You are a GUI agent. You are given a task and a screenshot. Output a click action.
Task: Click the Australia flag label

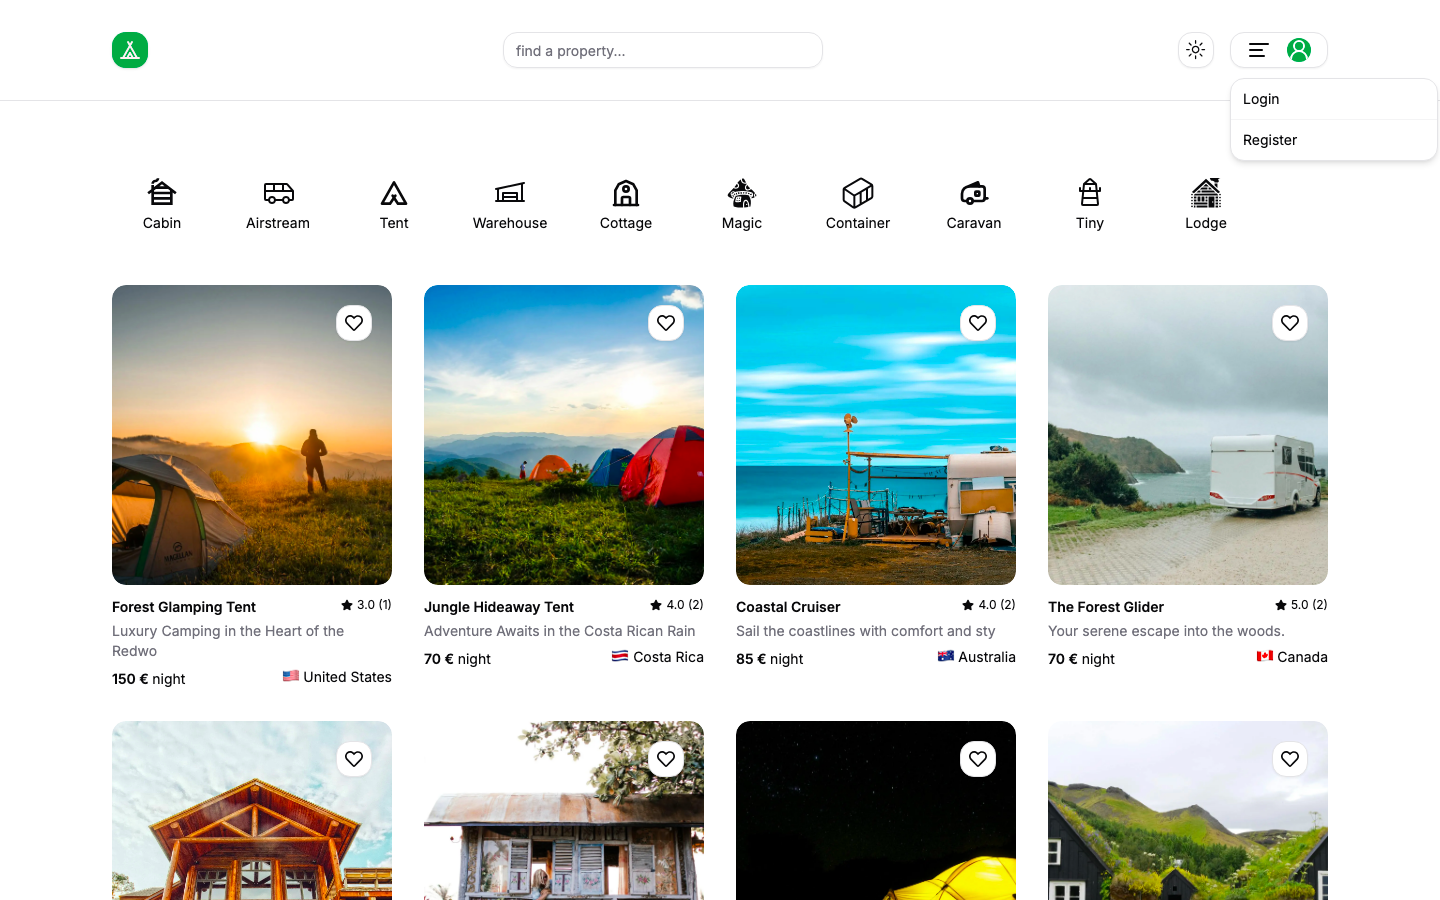977,657
